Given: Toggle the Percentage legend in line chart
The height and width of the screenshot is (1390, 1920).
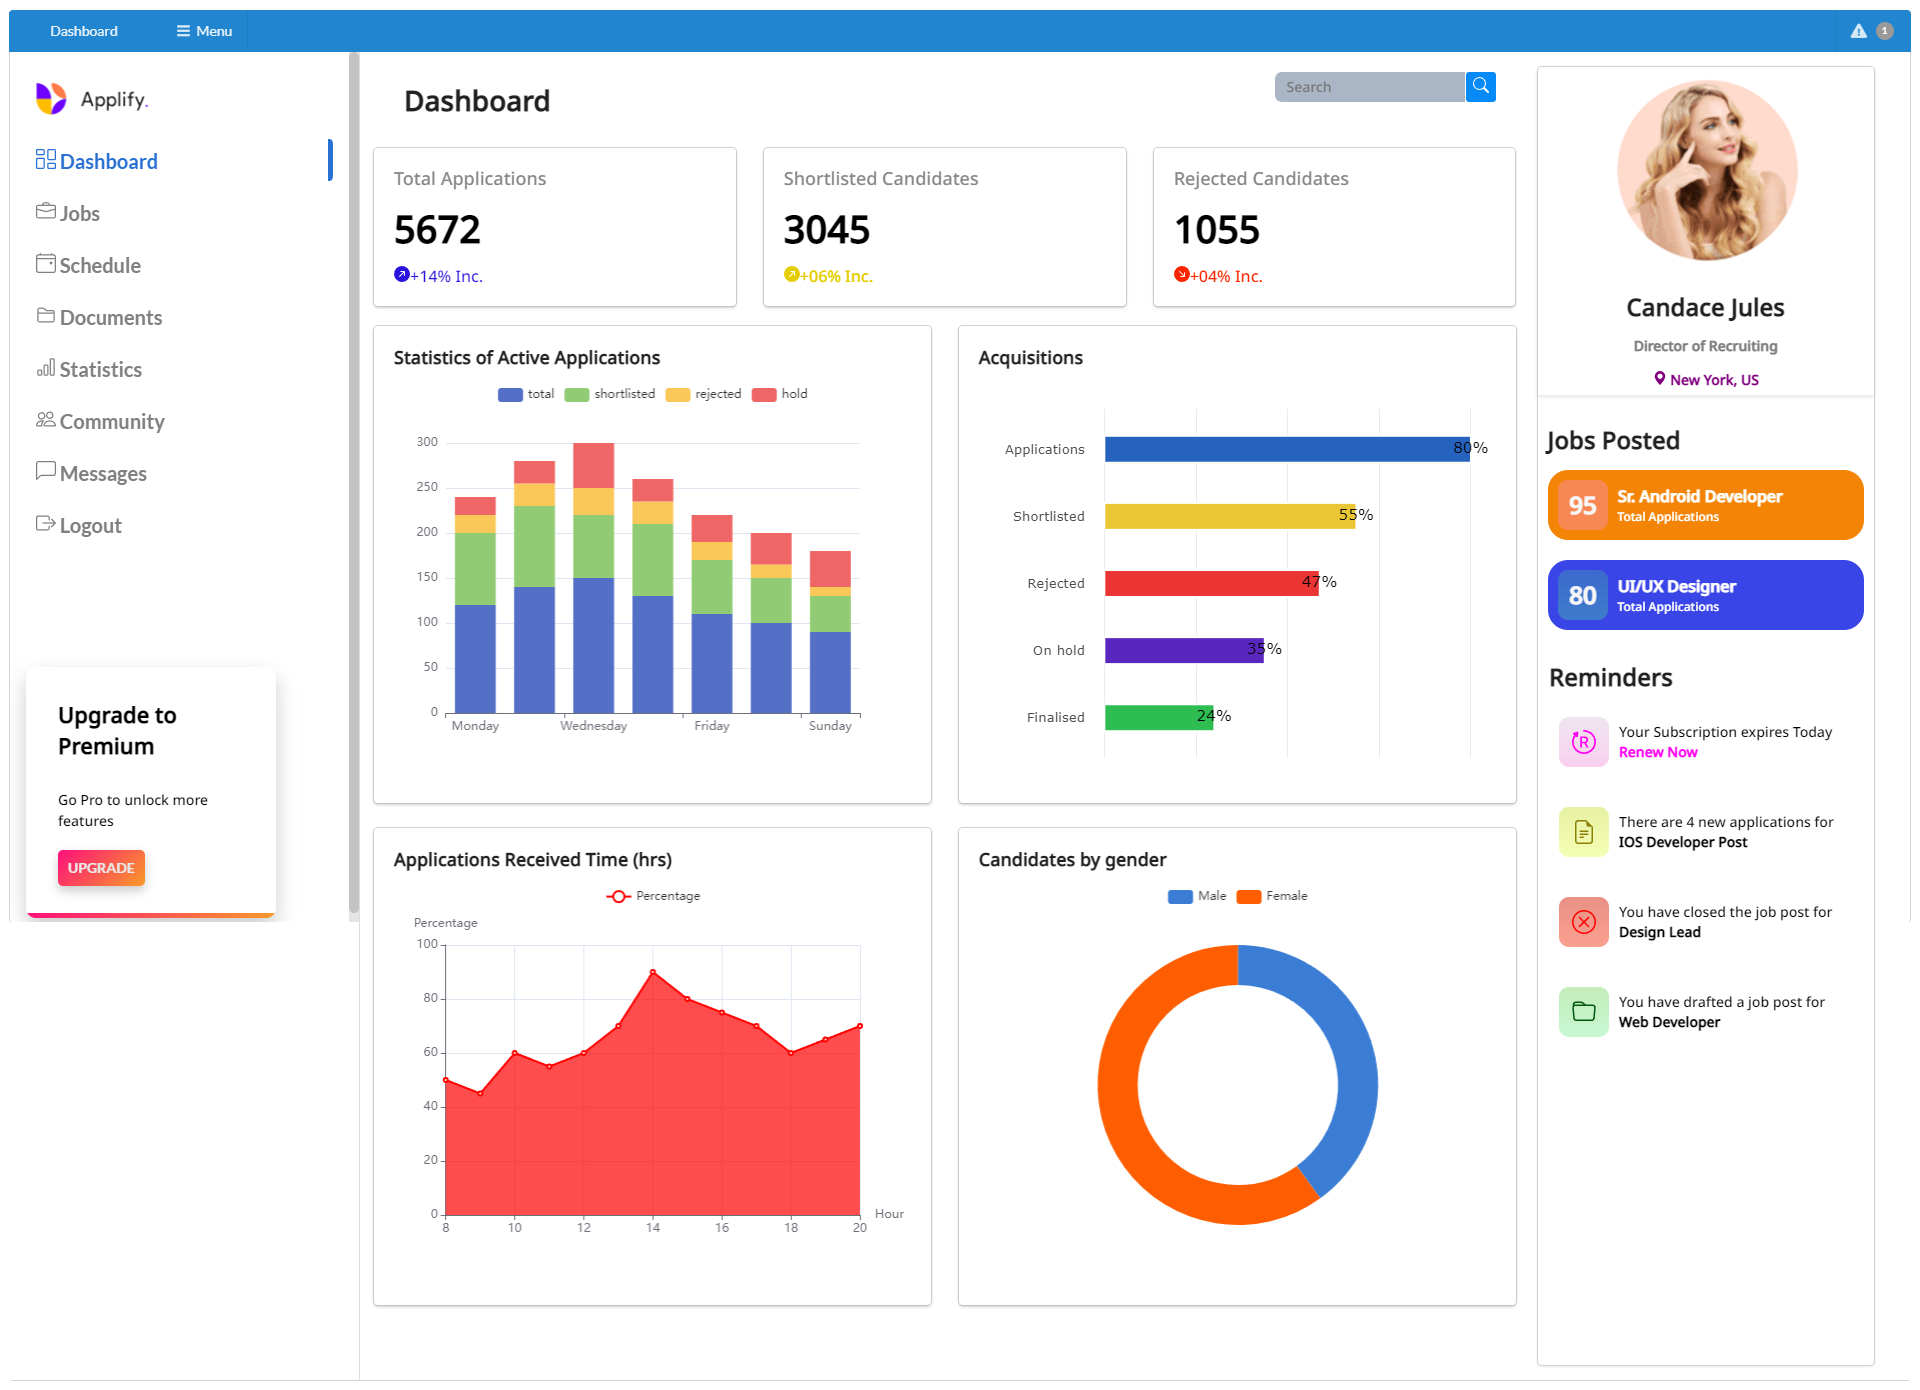Looking at the screenshot, I should pos(653,896).
